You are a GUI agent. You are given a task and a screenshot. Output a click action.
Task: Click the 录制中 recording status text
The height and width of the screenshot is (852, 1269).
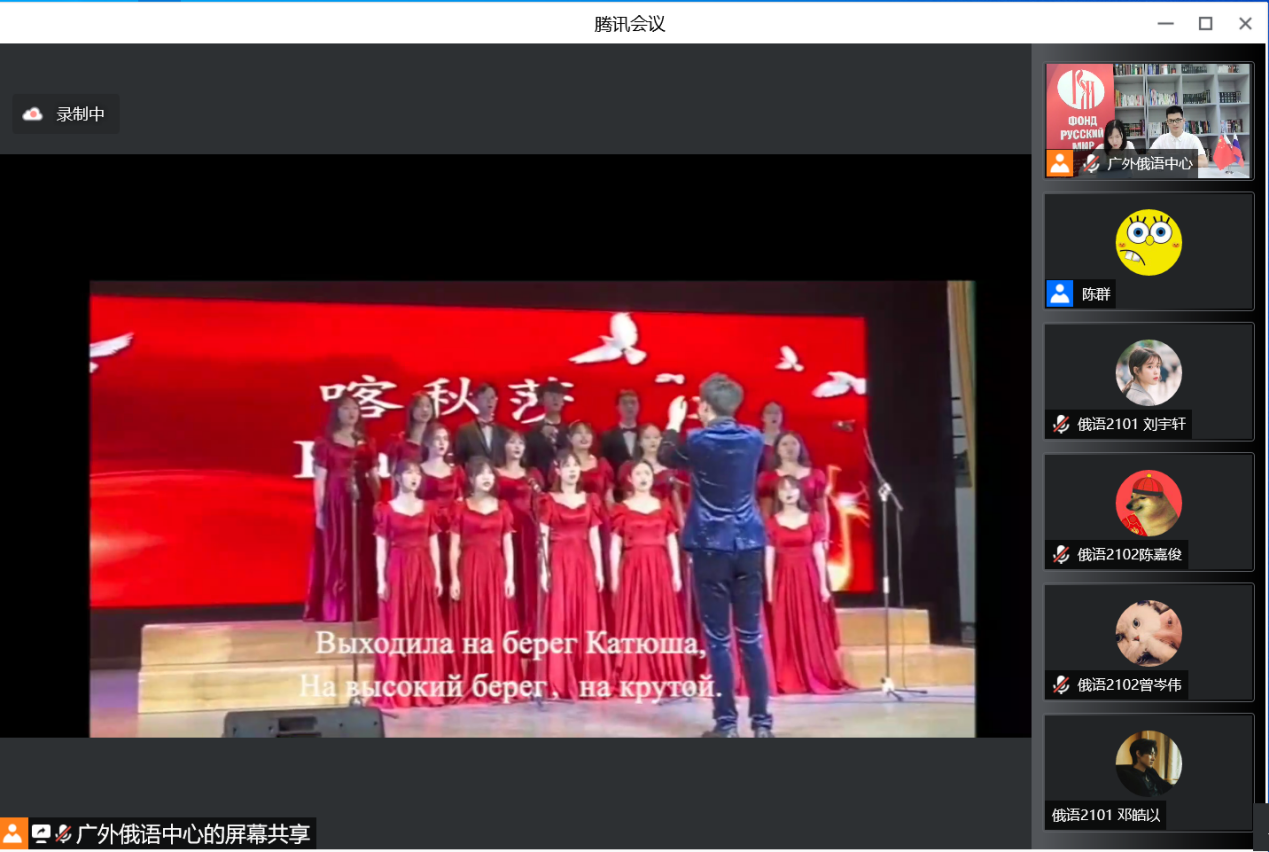pos(80,114)
